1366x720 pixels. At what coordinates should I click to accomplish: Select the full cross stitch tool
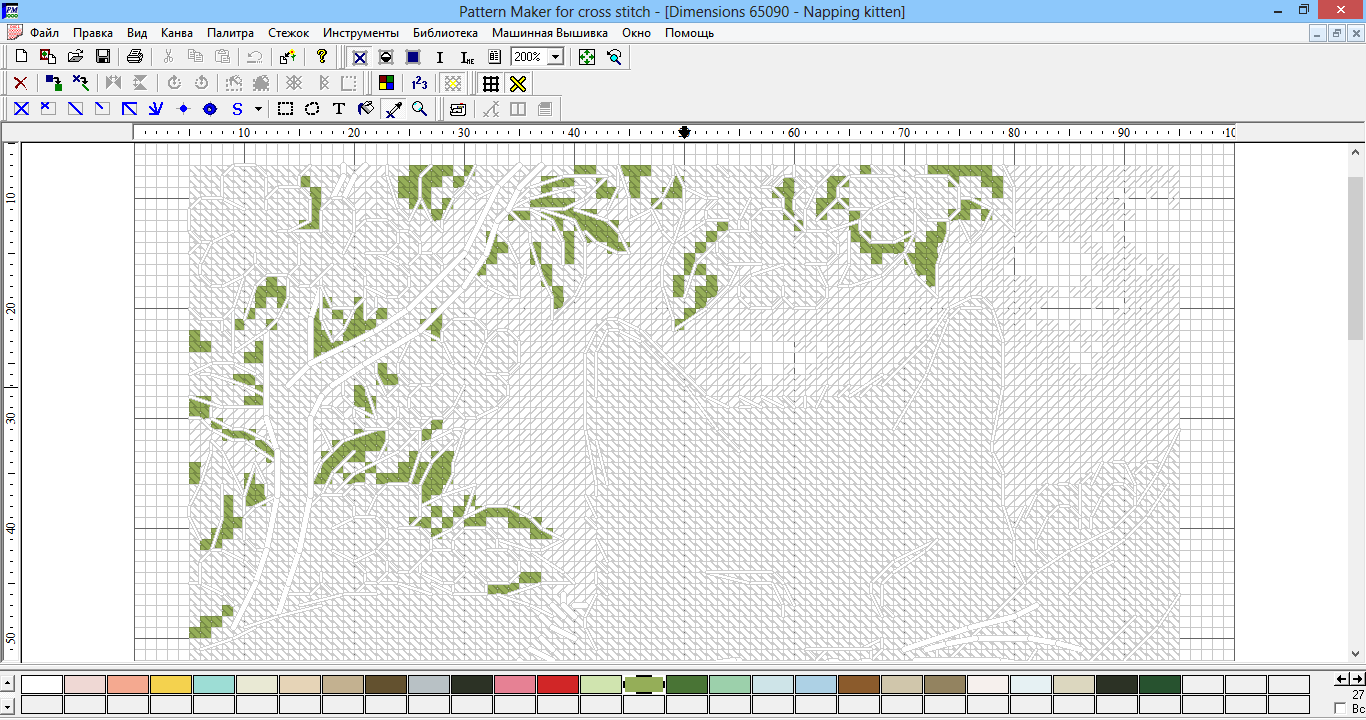[21, 109]
